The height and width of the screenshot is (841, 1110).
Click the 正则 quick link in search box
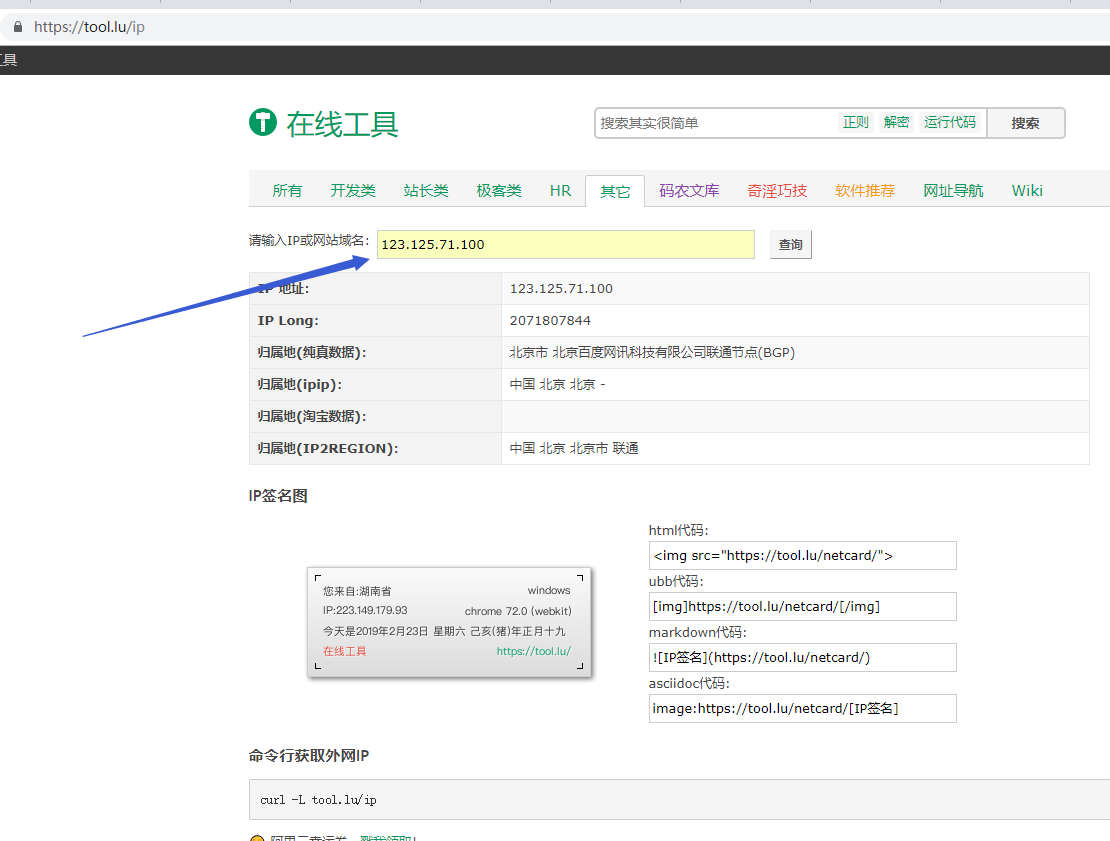(855, 122)
